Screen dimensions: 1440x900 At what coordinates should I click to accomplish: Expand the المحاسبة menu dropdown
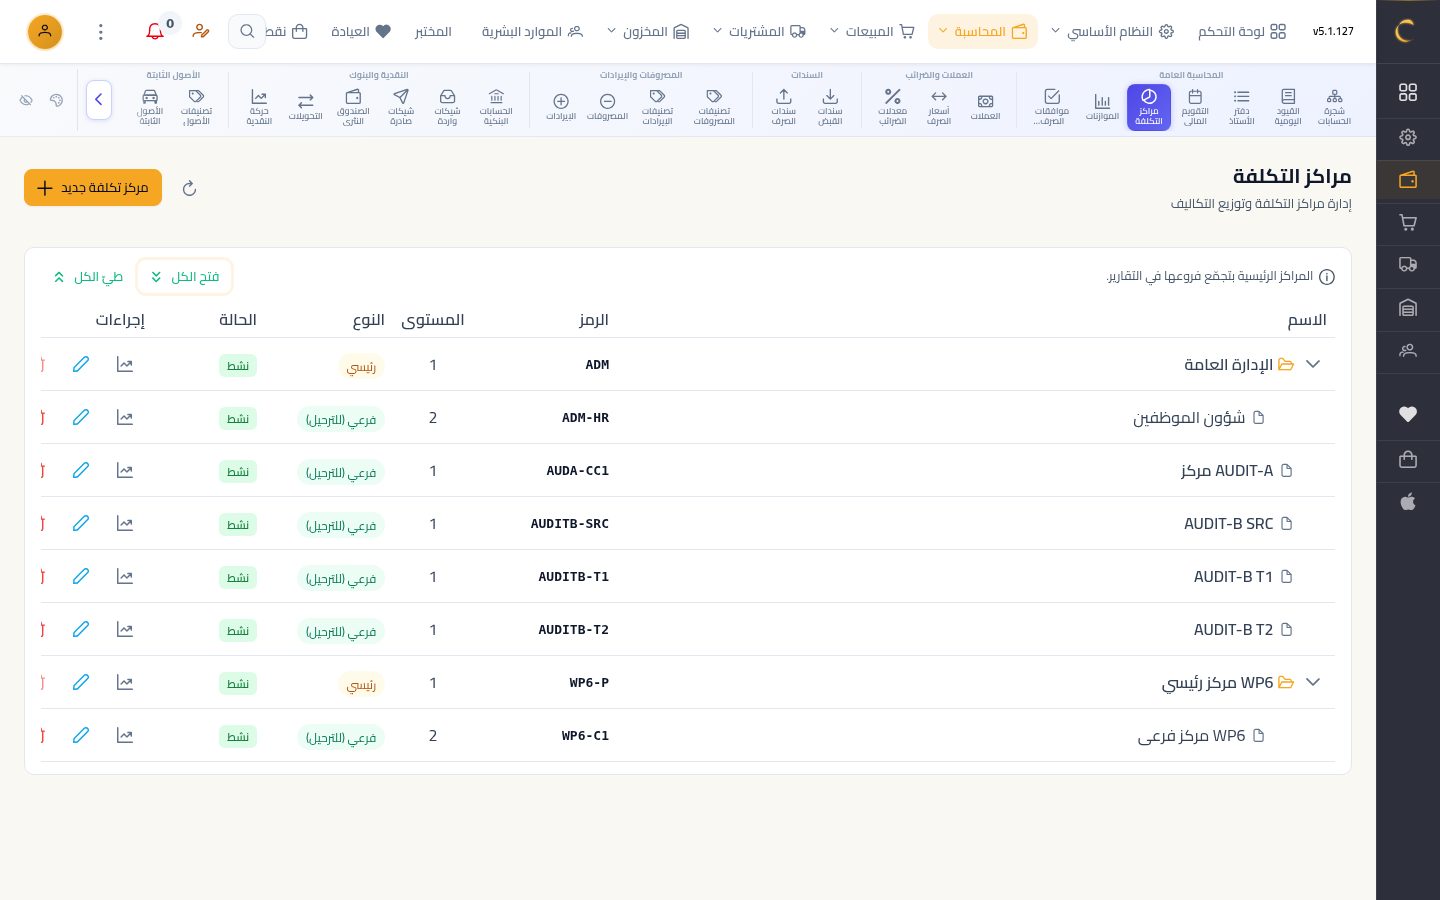click(982, 32)
